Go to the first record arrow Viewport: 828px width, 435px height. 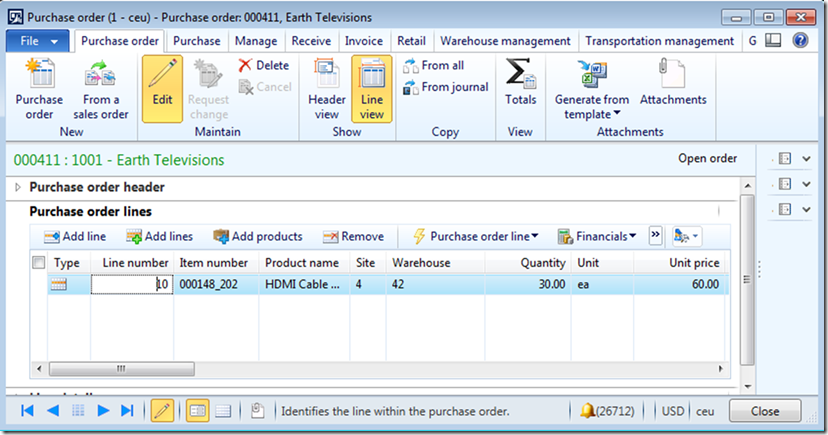28,411
